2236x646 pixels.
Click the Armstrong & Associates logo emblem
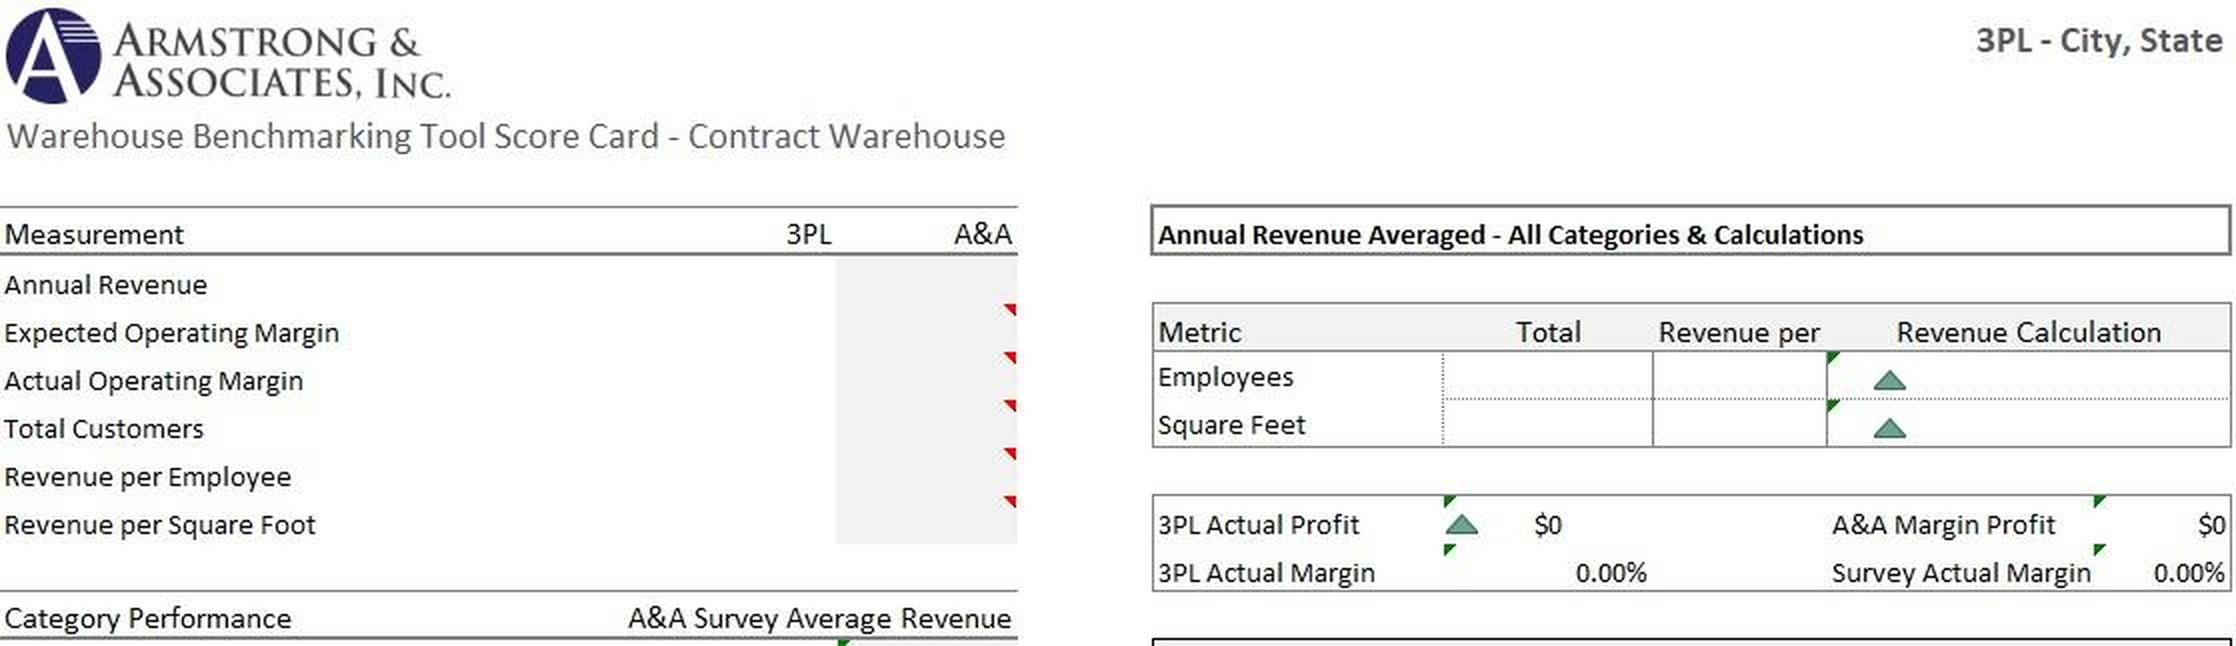52,56
